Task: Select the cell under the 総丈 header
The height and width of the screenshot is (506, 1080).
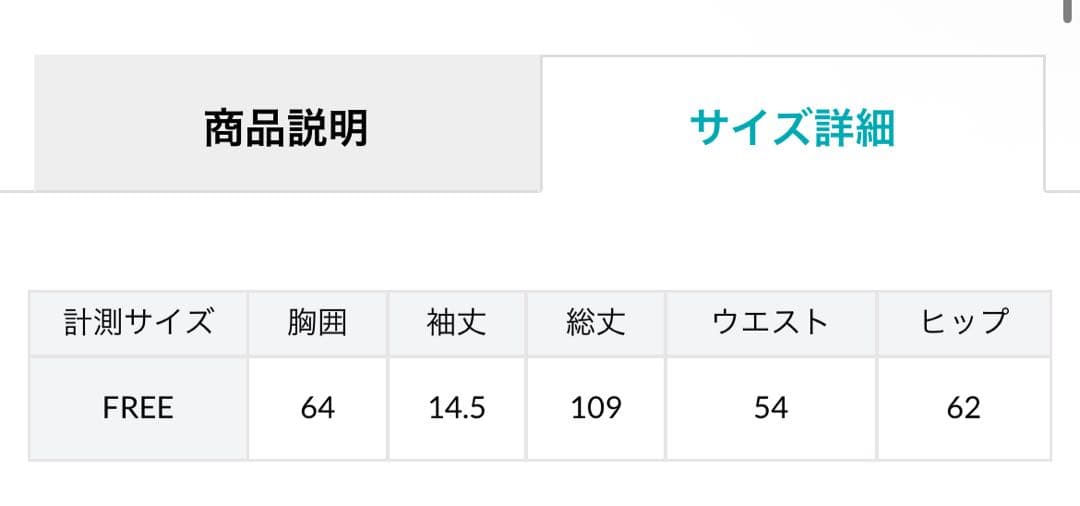Action: point(595,408)
